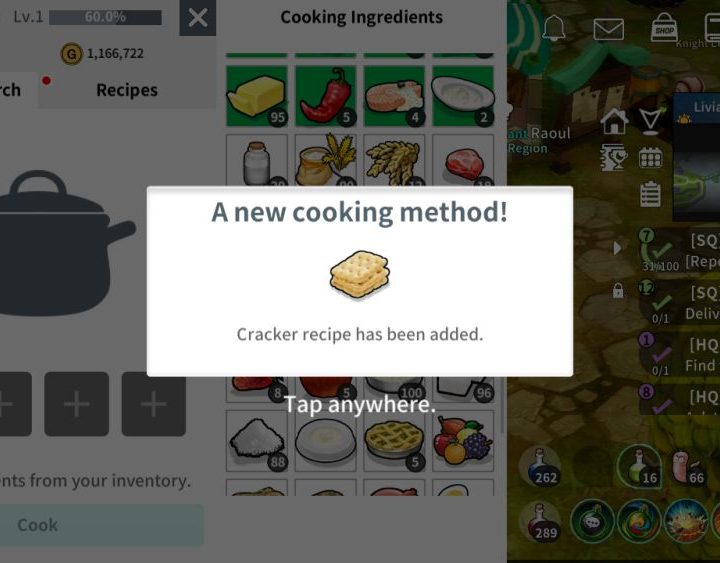The height and width of the screenshot is (563, 720).
Task: Open the mail envelope icon
Action: coord(608,29)
